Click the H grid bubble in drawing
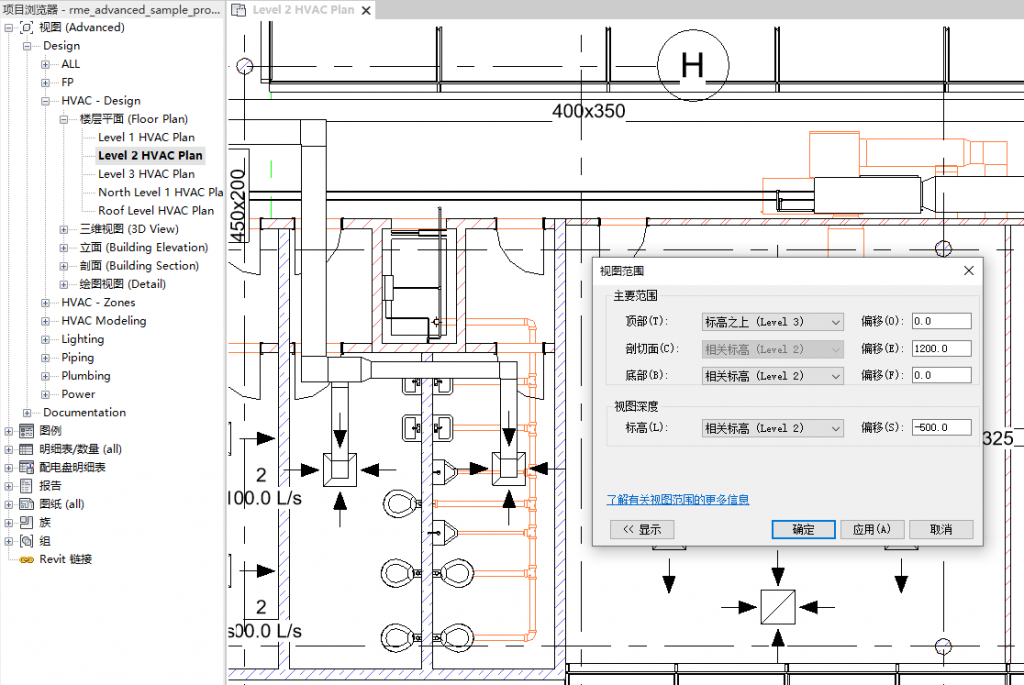Image resolution: width=1024 pixels, height=685 pixels. tap(693, 65)
